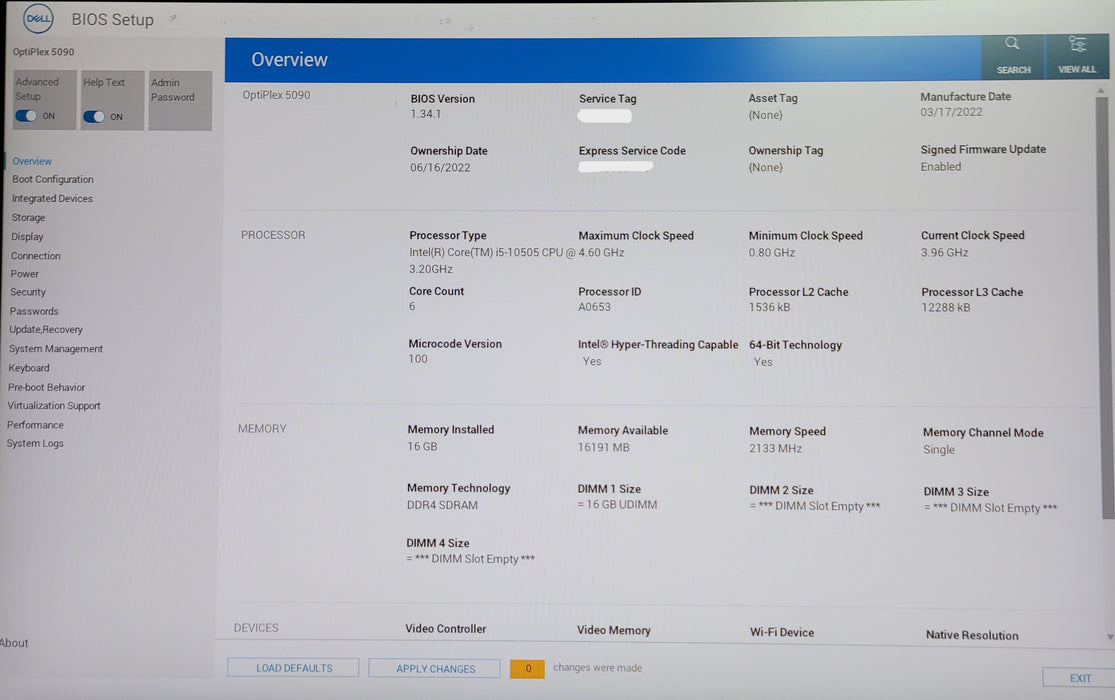This screenshot has width=1115, height=700.
Task: Click Processor L3 Cache 12288 kB
Action: point(946,307)
